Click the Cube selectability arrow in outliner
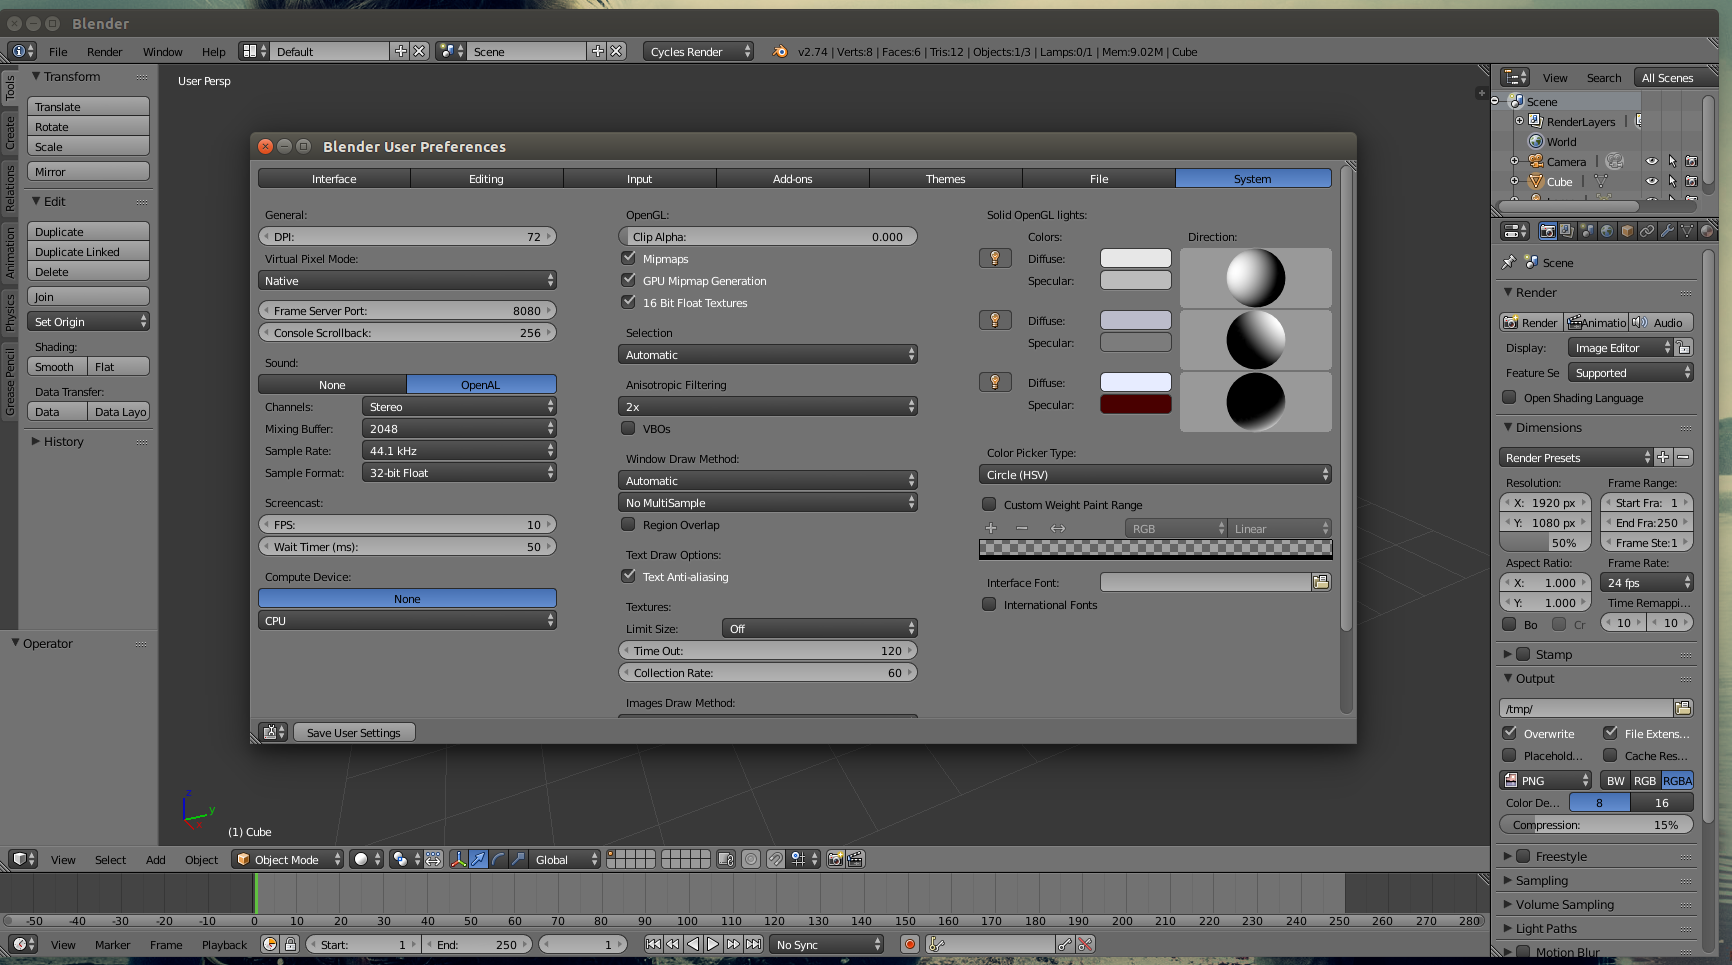The height and width of the screenshot is (965, 1732). tap(1672, 181)
